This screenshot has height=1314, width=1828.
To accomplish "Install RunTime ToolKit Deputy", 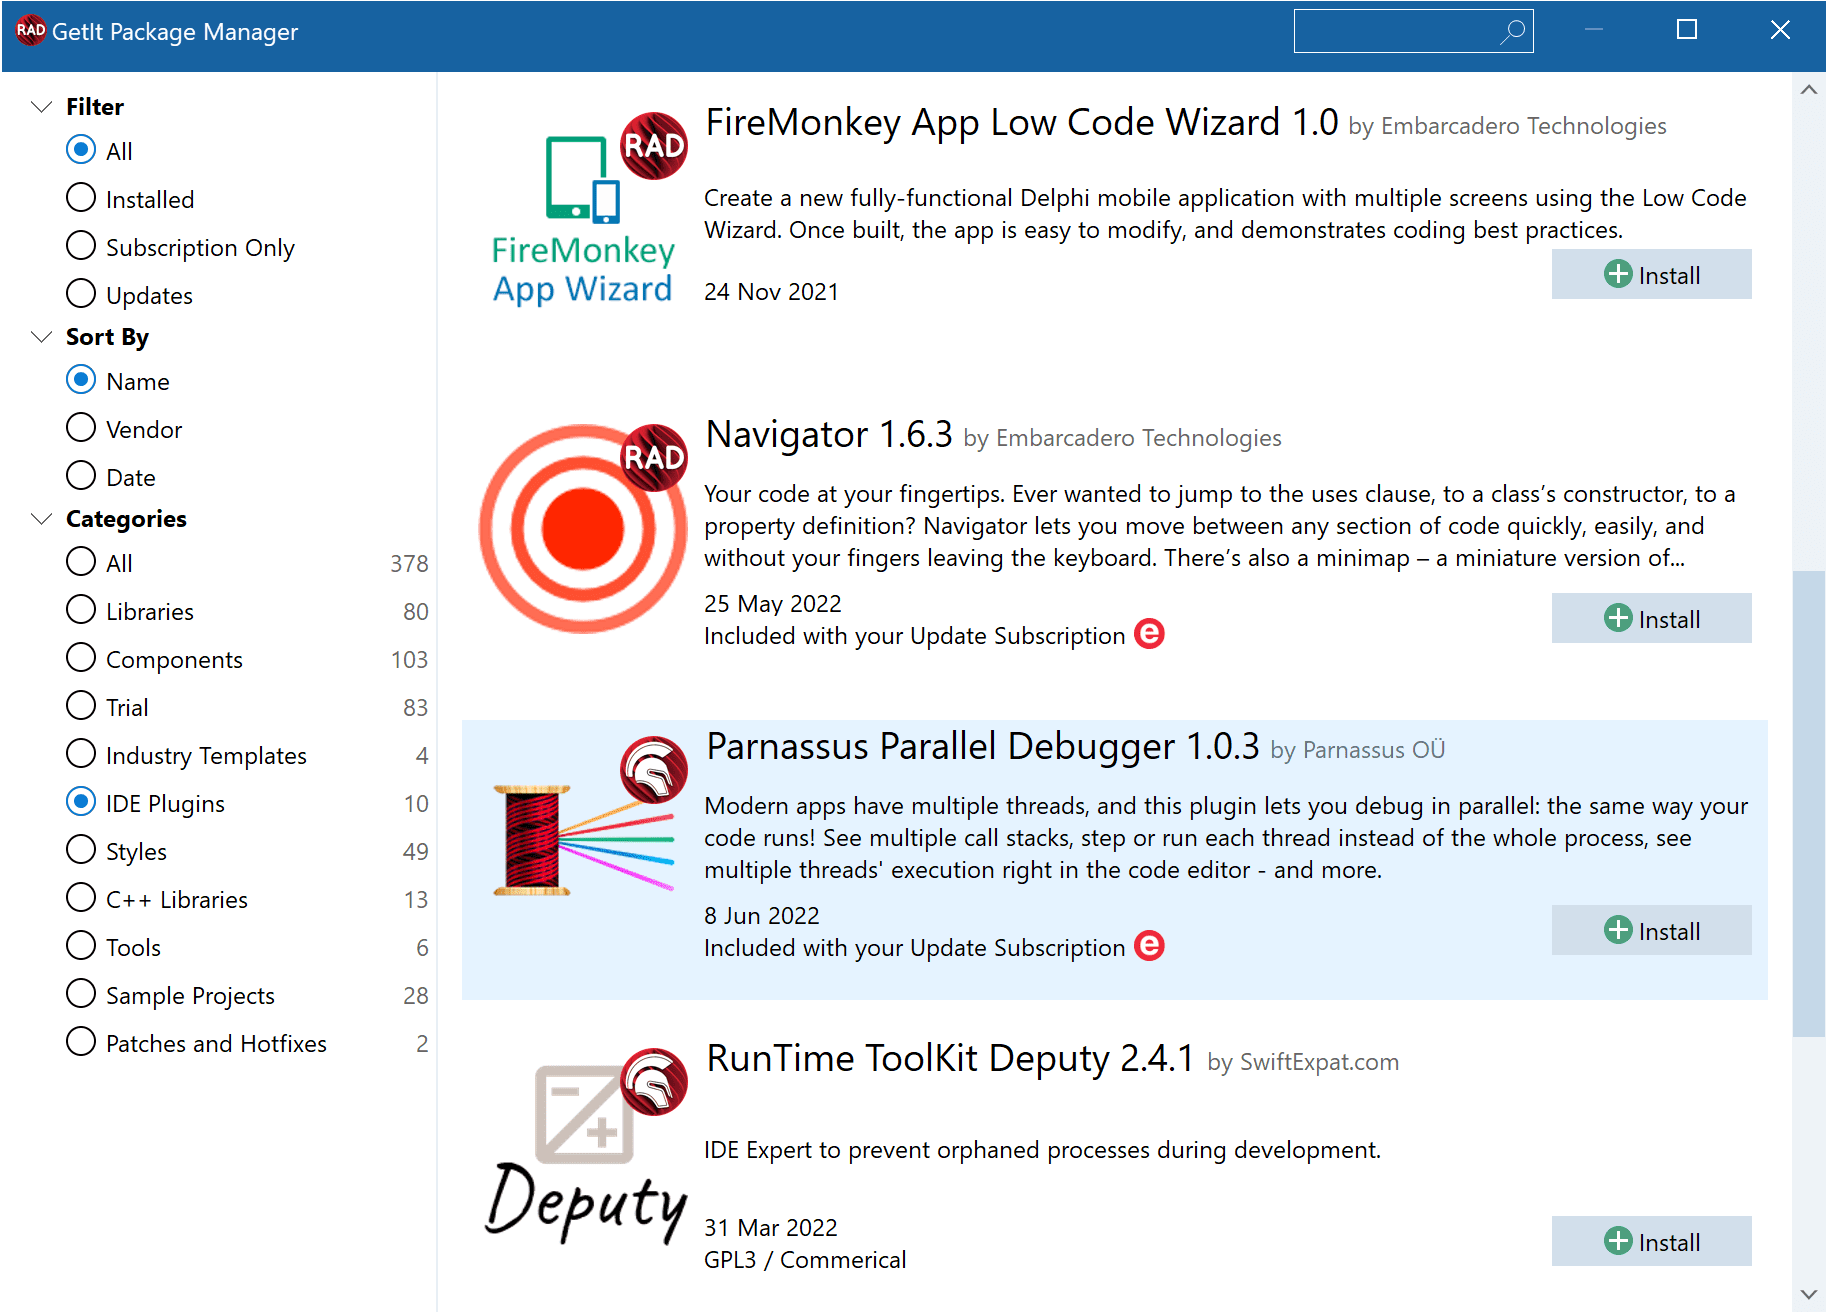I will coord(1651,1241).
